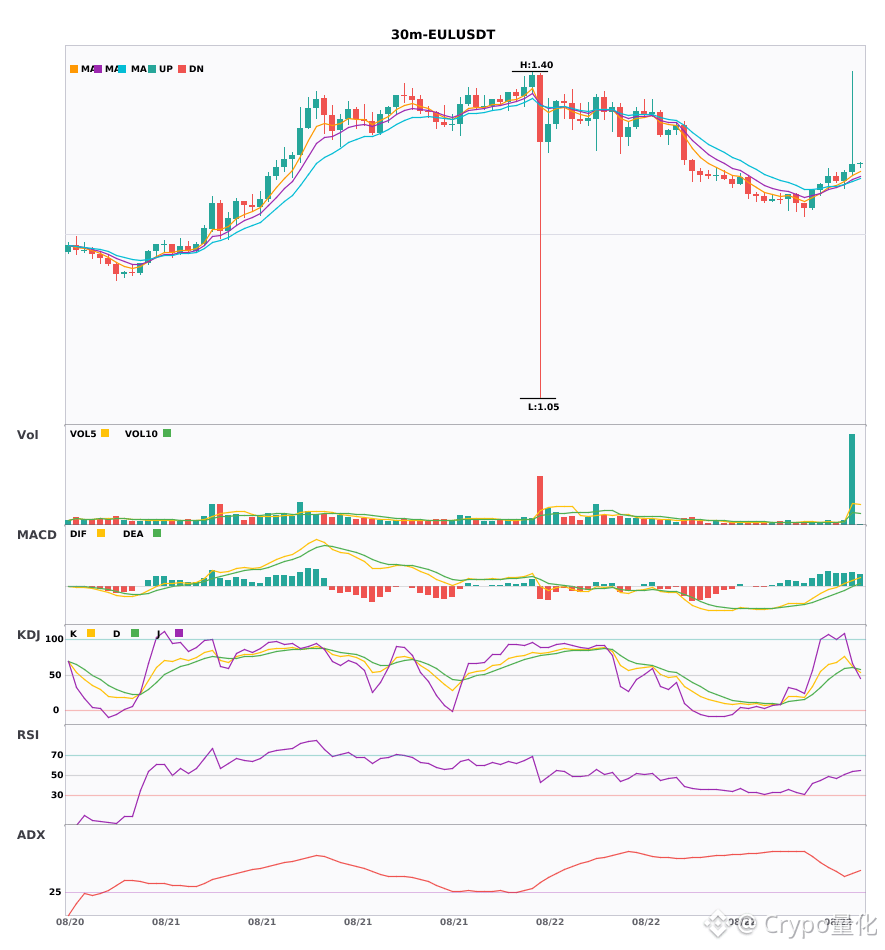Click the green VOL10 legend swatch
This screenshot has height=950, width=885.
click(167, 433)
